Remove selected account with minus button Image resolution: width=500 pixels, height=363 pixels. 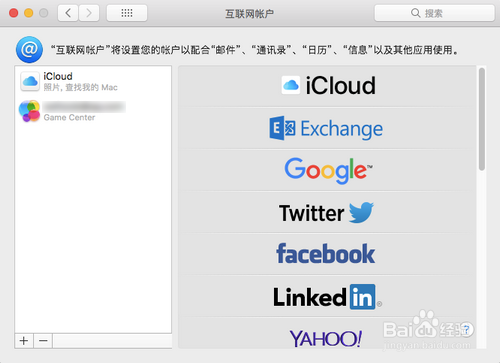click(43, 341)
